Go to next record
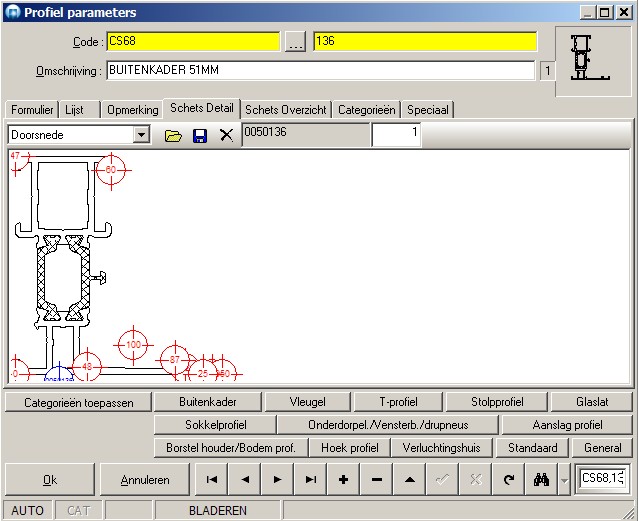The image size is (638, 521). 278,479
